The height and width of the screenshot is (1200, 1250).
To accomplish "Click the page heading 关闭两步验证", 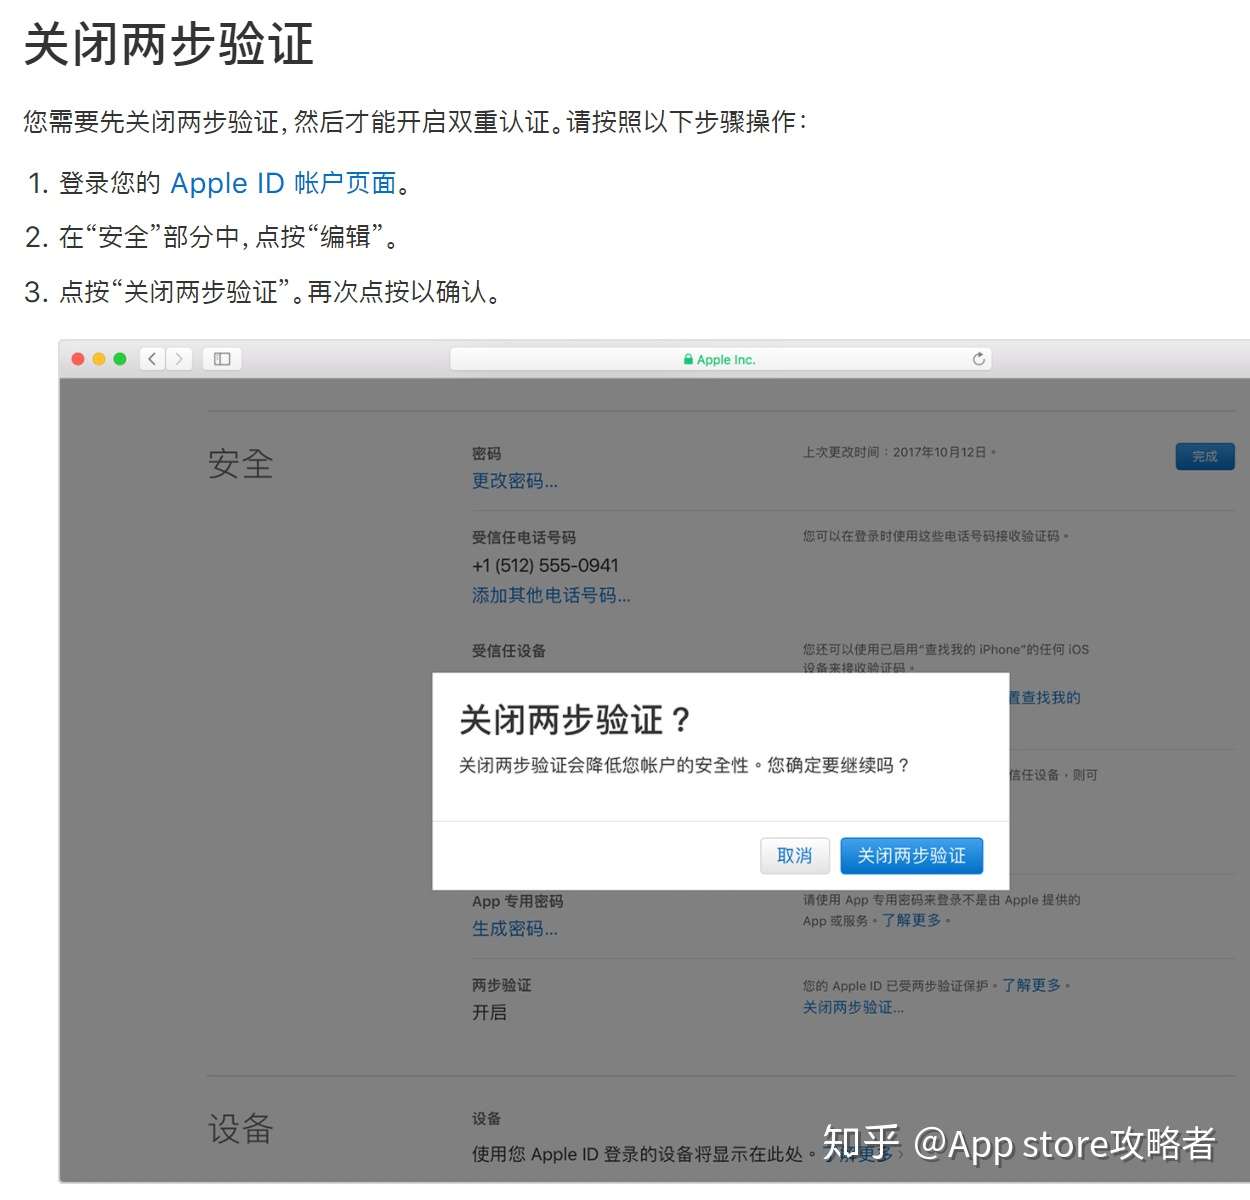I will tap(168, 45).
